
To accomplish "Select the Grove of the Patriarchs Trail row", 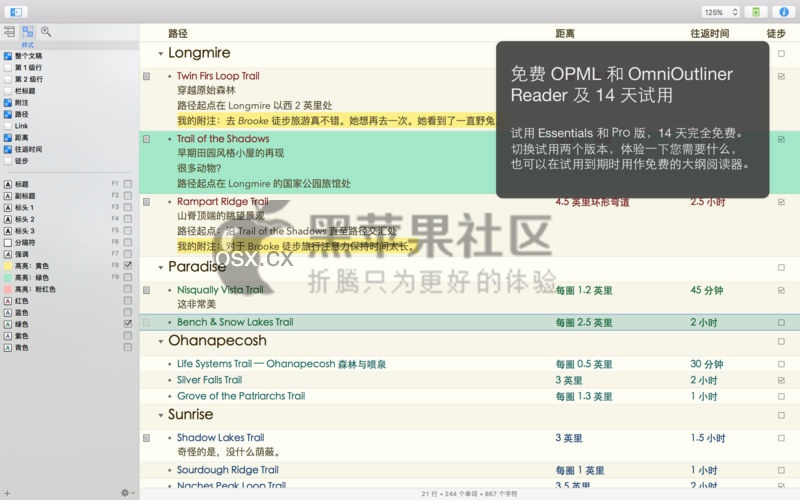I will pyautogui.click(x=470, y=396).
